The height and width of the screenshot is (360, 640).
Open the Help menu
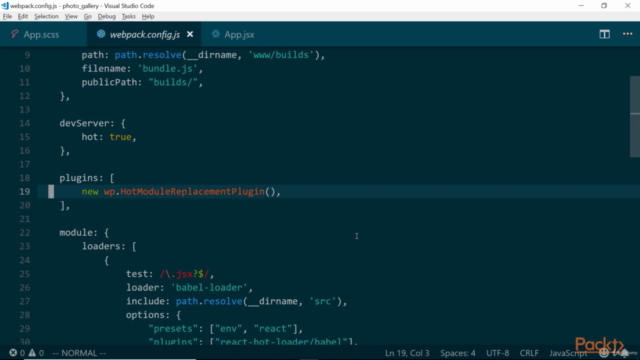click(x=148, y=16)
